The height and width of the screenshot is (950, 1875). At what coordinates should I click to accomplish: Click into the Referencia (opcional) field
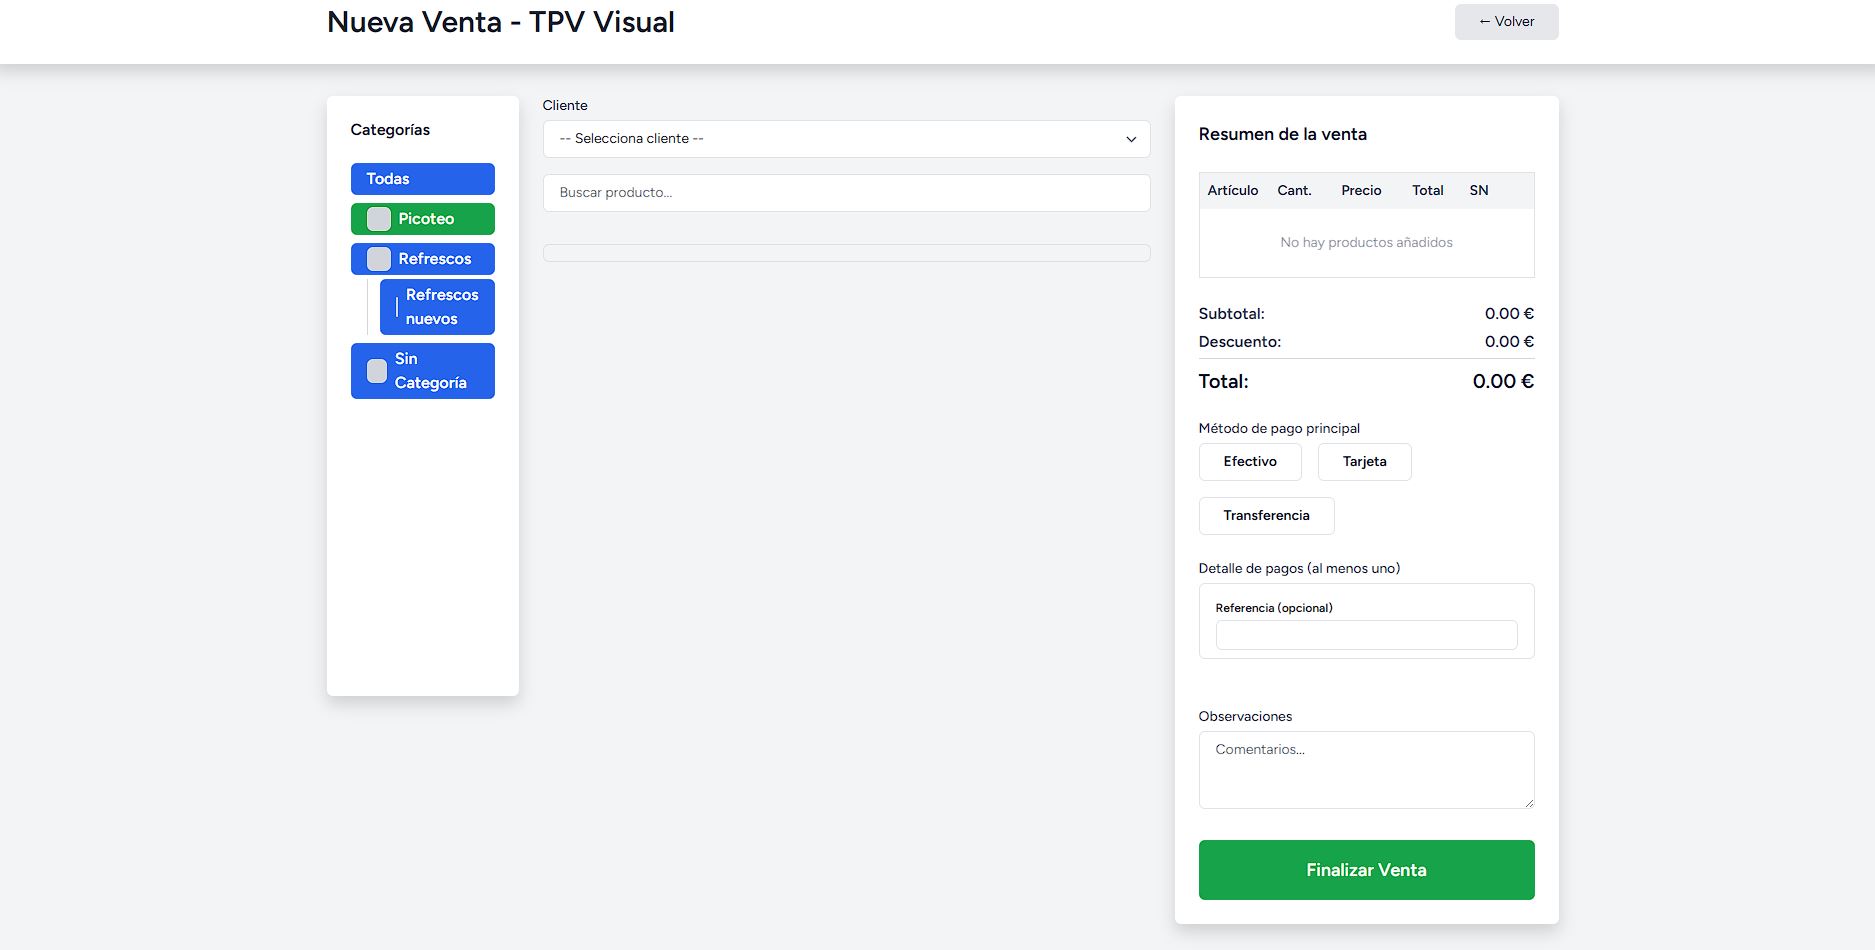(1365, 635)
